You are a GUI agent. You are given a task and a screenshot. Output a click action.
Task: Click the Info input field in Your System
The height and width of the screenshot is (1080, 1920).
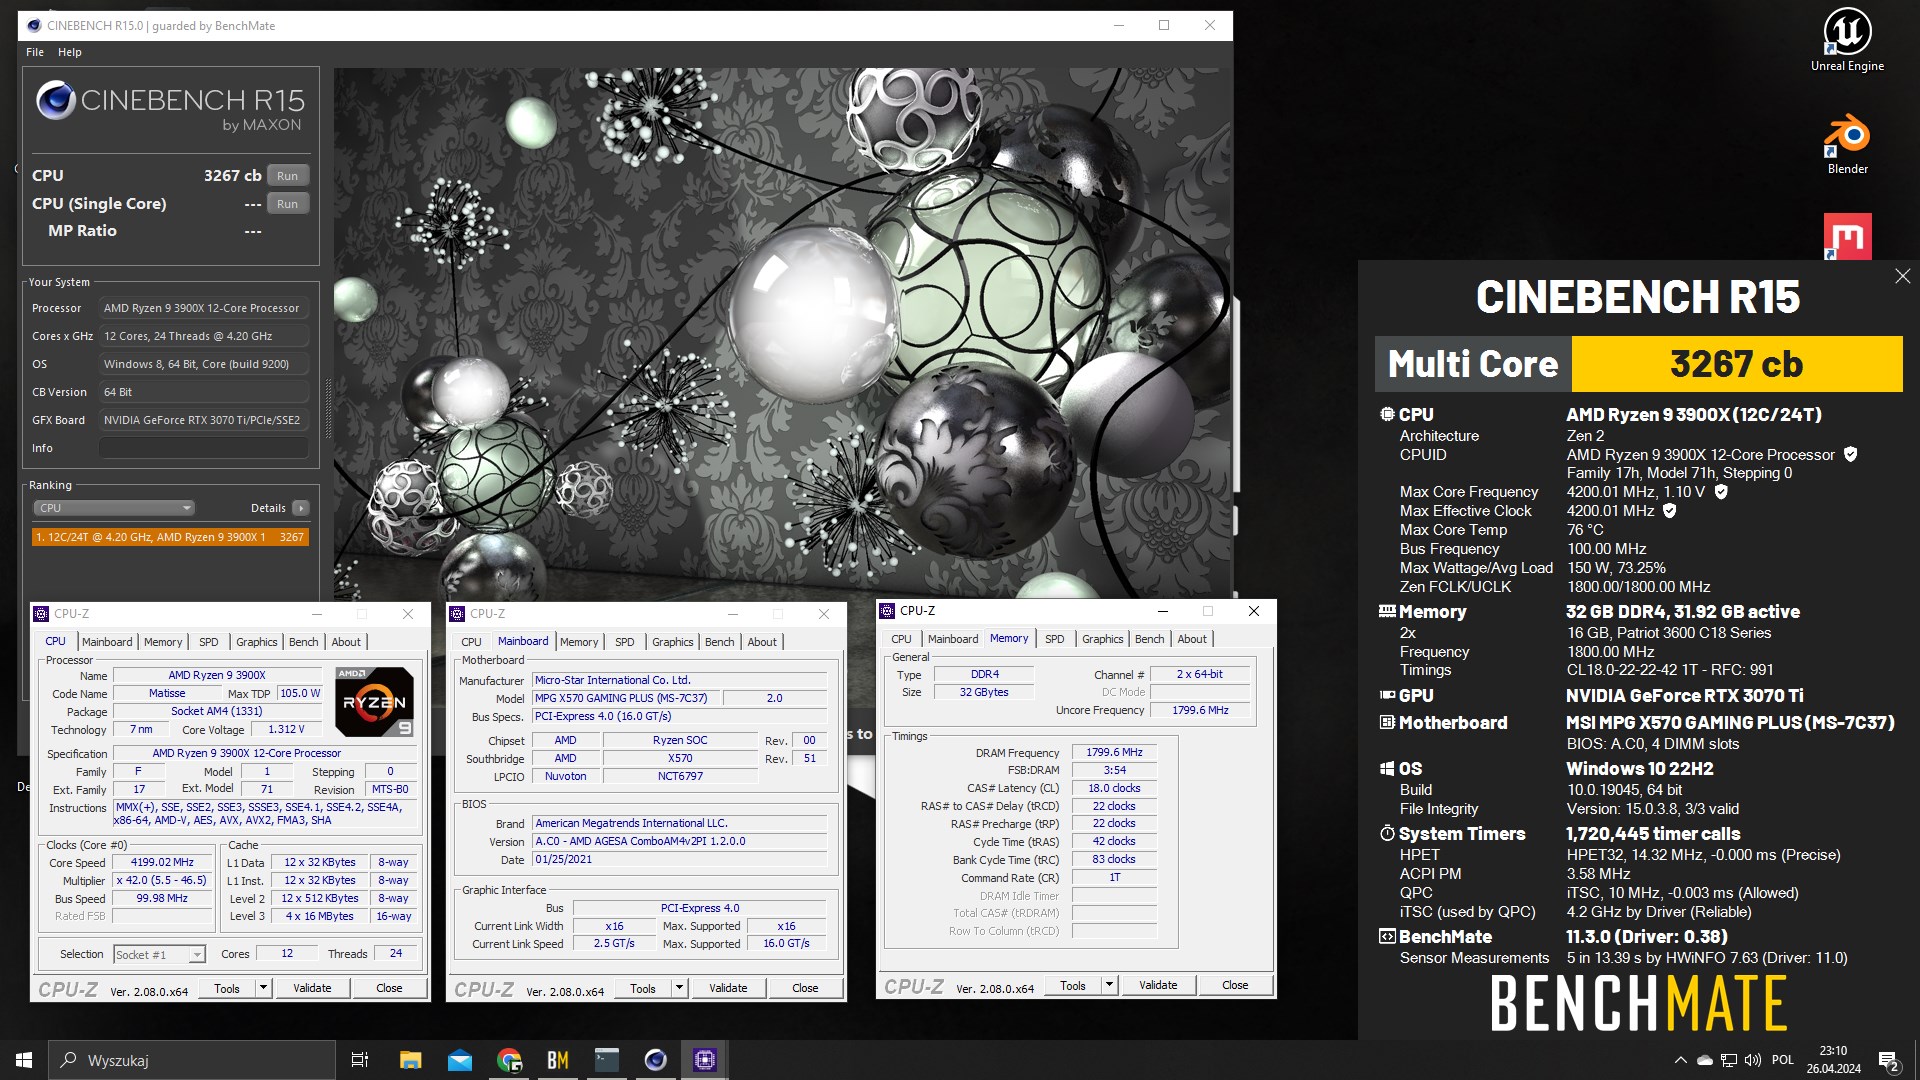204,448
